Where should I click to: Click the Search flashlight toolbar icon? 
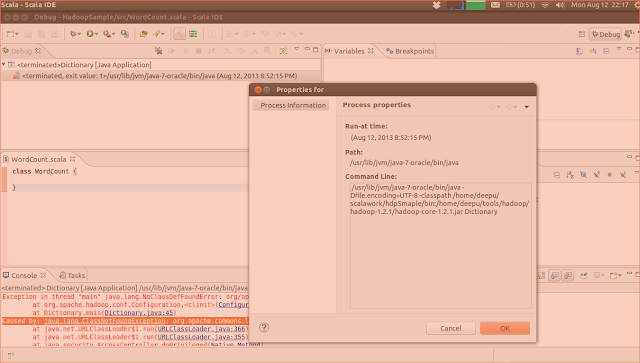[157, 34]
